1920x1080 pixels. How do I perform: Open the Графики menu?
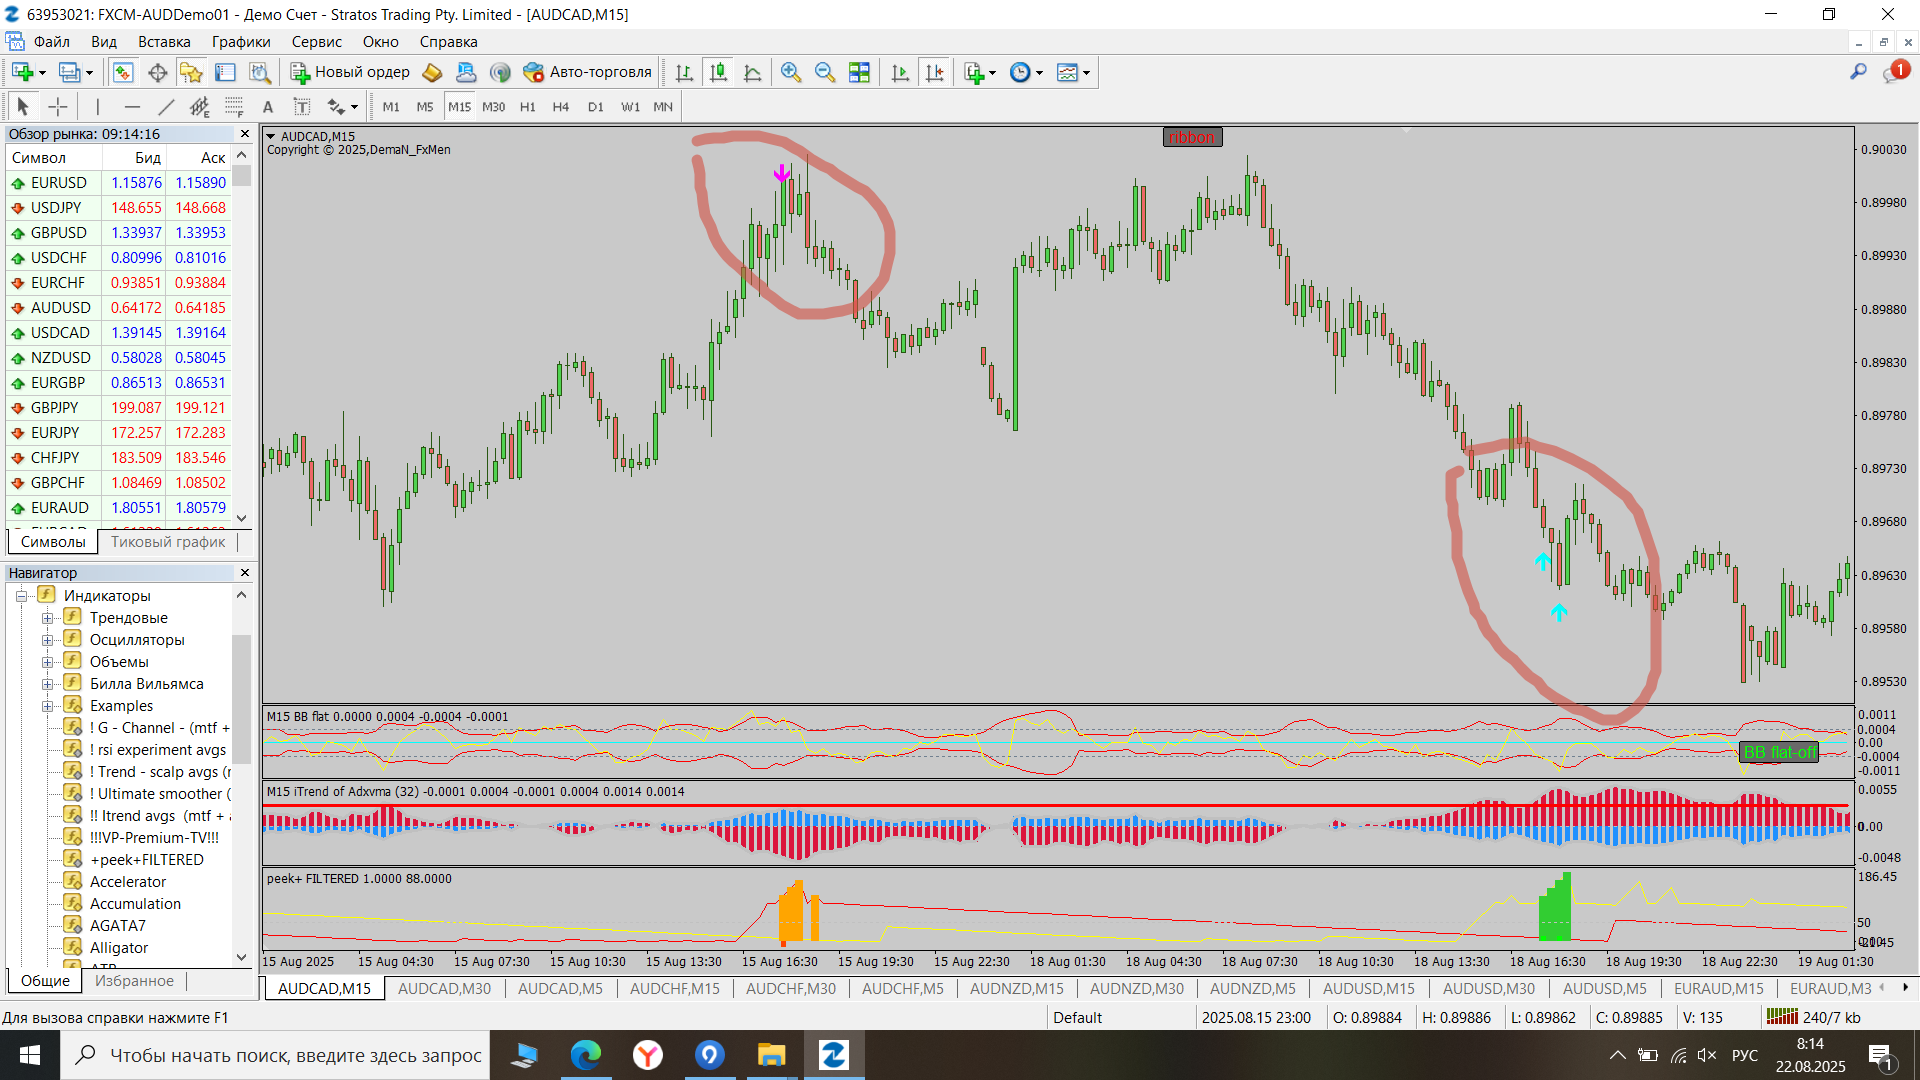click(x=240, y=42)
